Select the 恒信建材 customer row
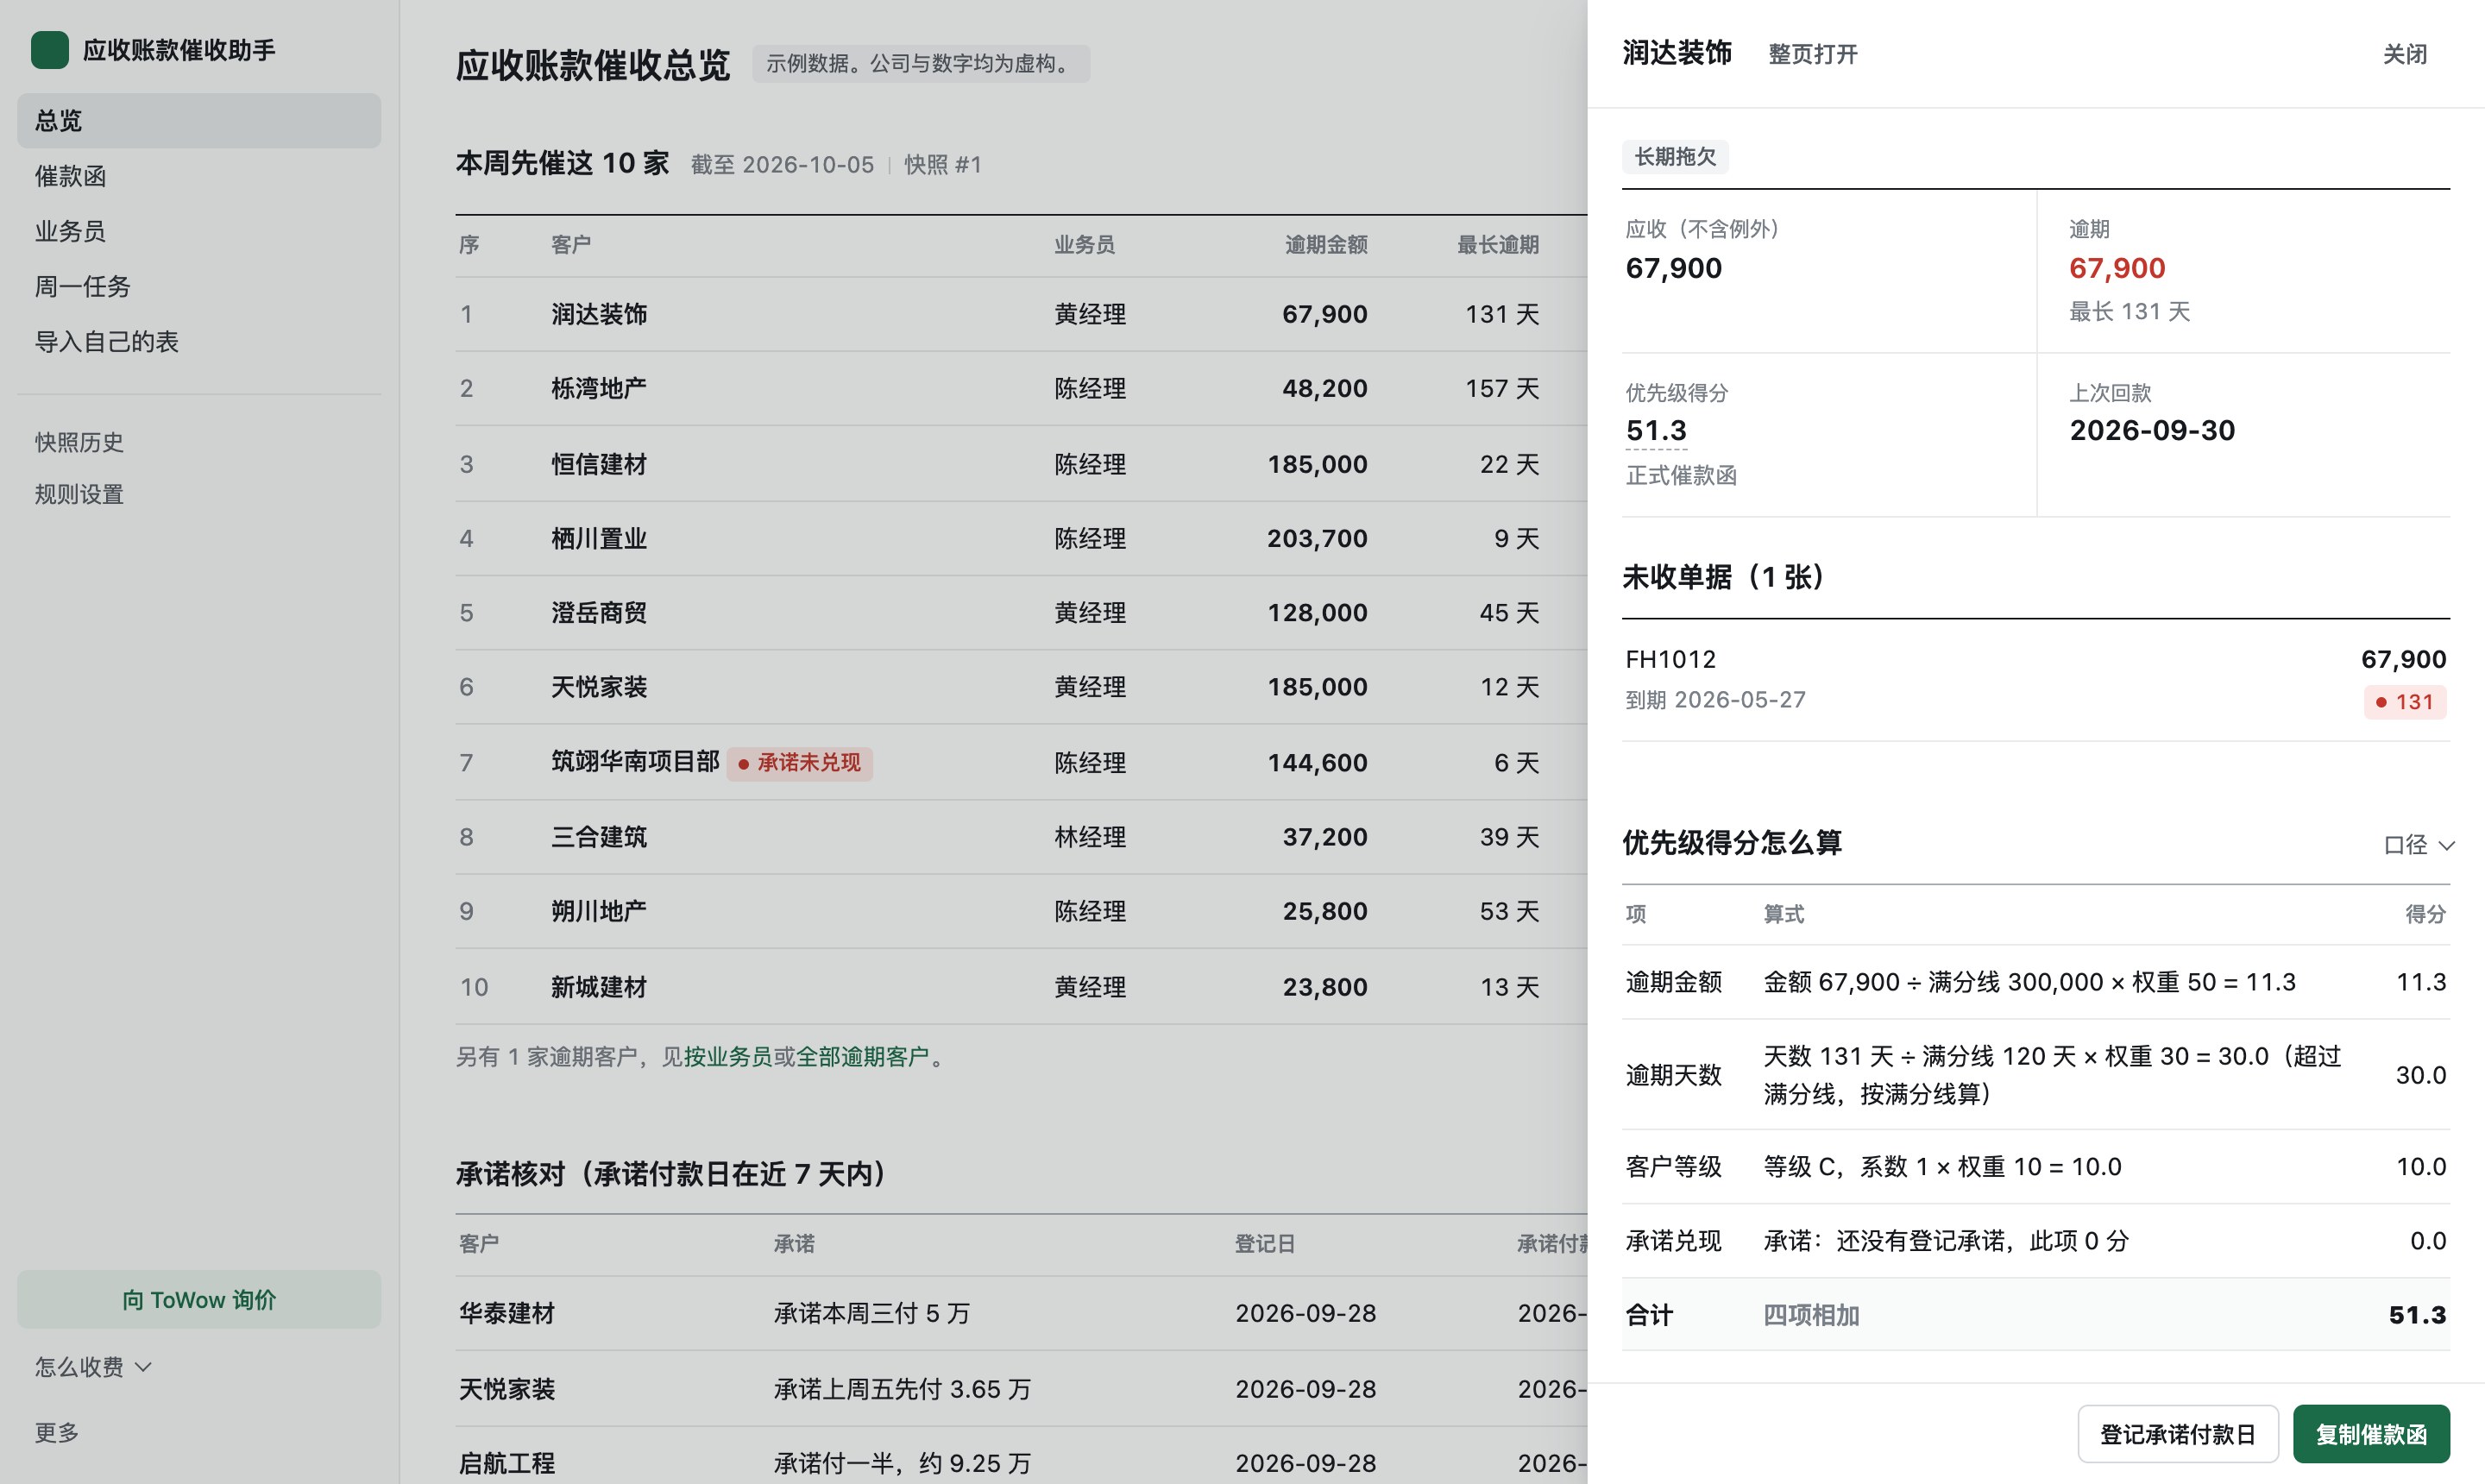The image size is (2485, 1484). pyautogui.click(x=1021, y=464)
